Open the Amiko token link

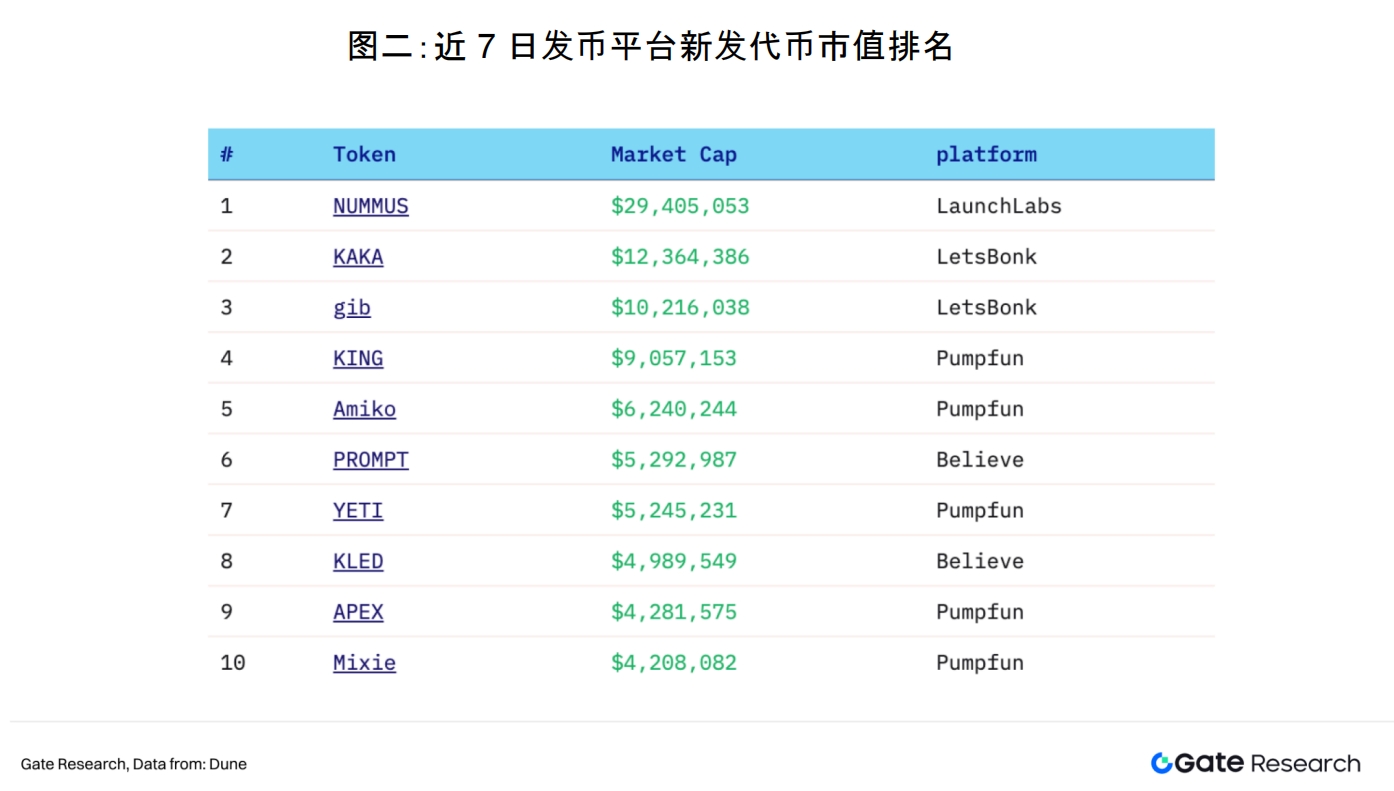coord(364,409)
